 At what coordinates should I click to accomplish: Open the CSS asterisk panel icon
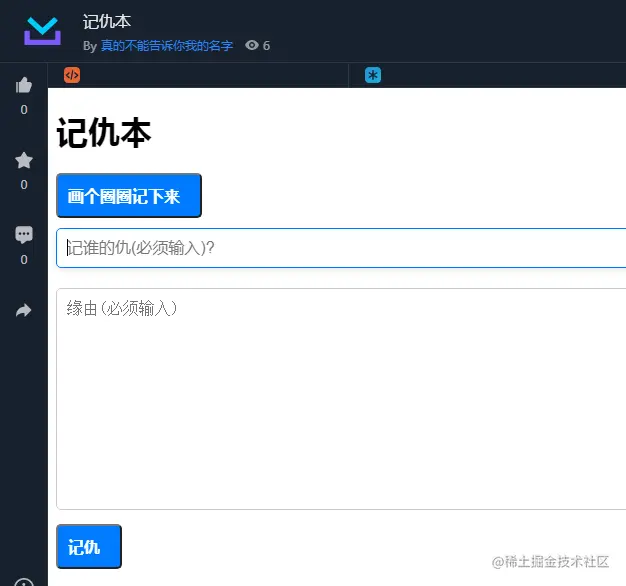click(x=373, y=75)
